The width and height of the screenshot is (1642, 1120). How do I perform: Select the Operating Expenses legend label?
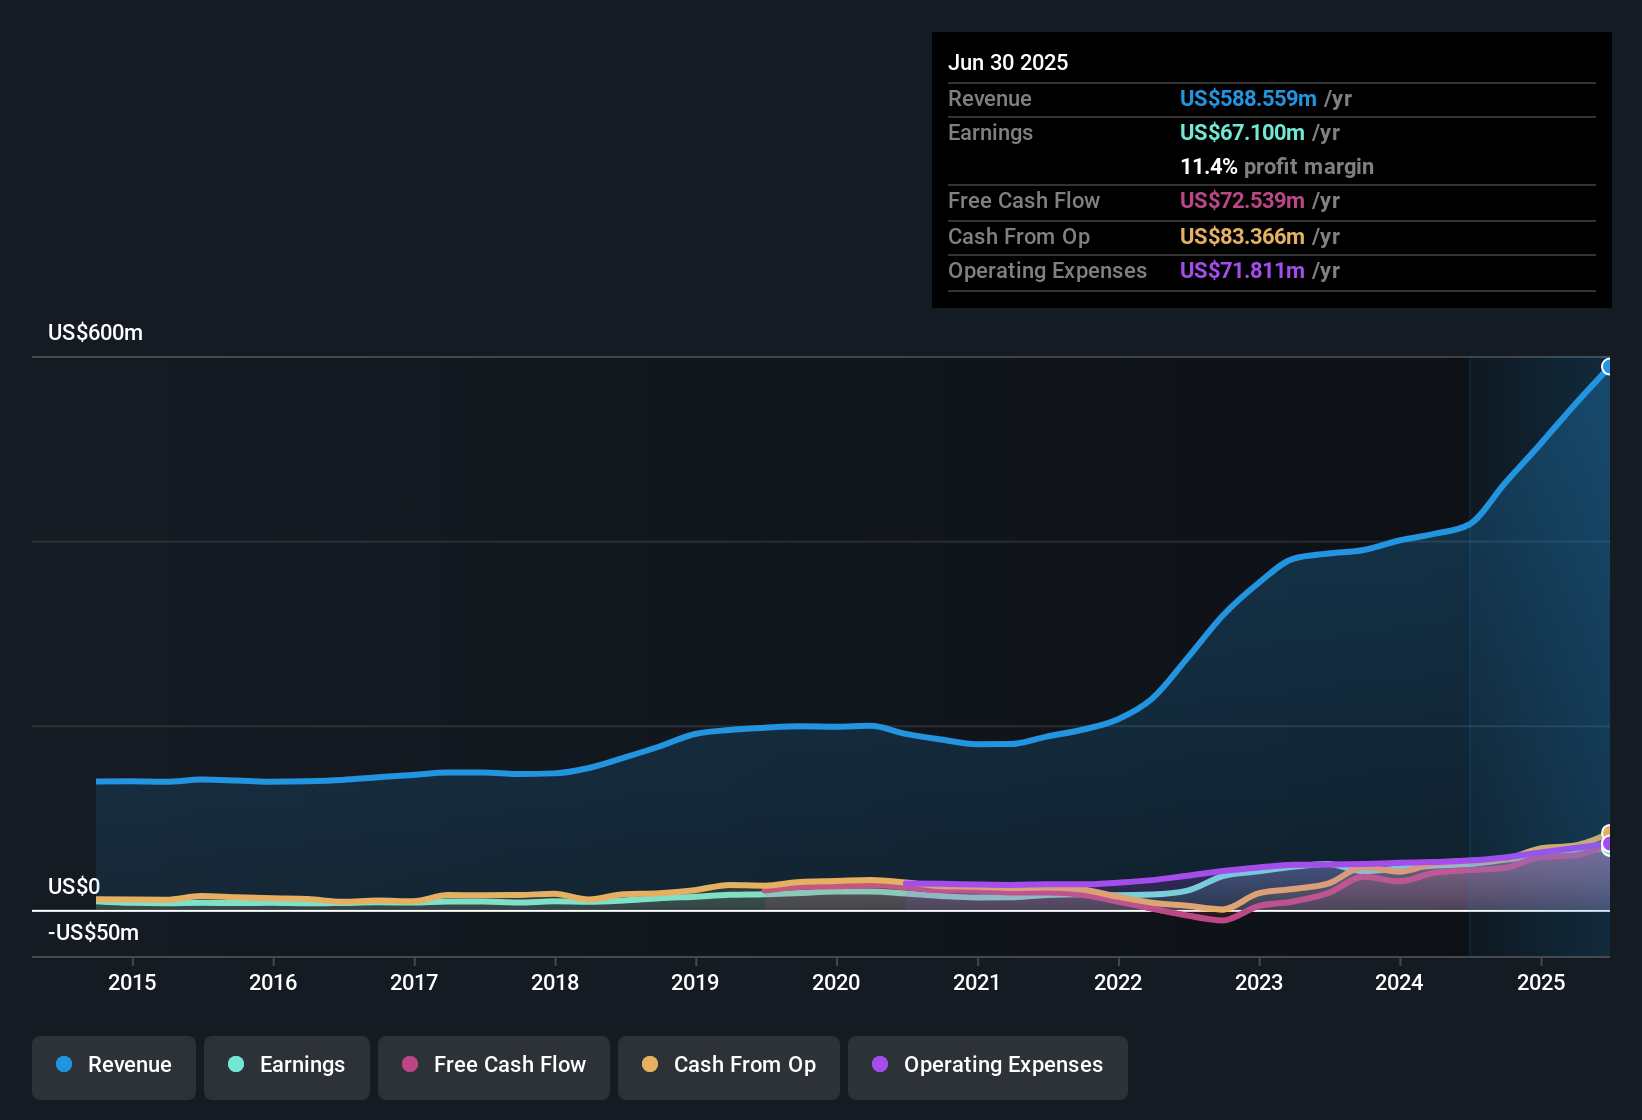[x=1002, y=1065]
